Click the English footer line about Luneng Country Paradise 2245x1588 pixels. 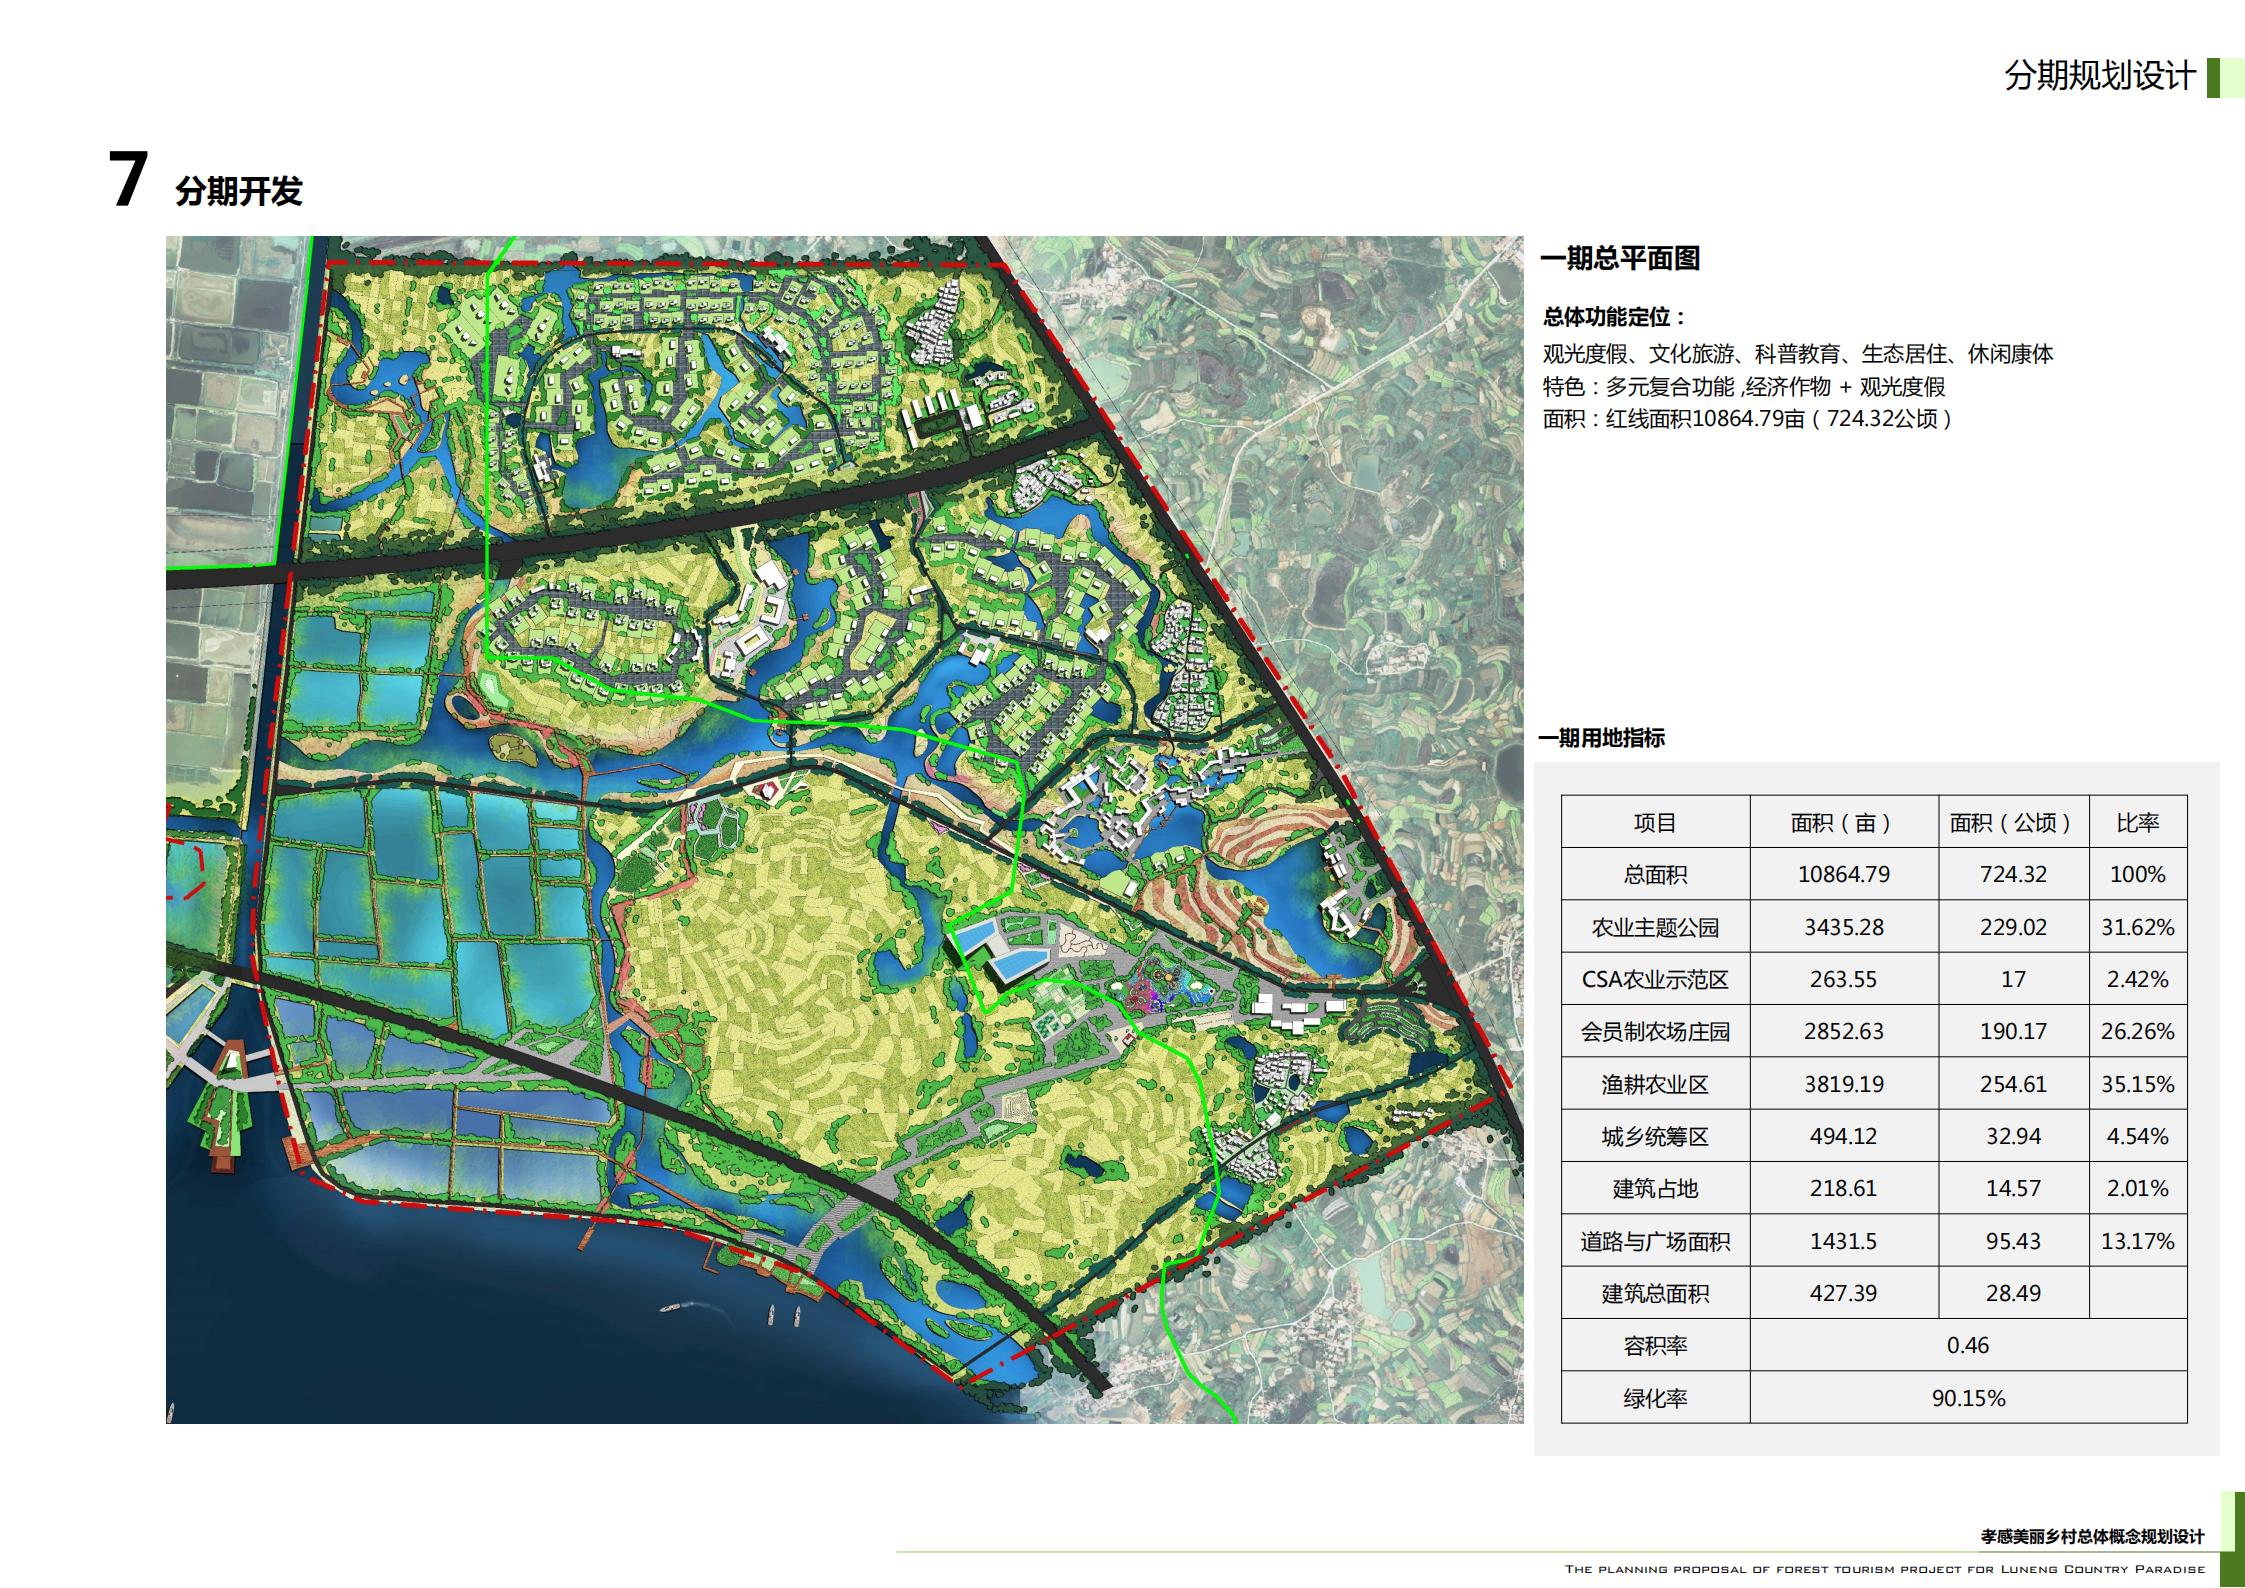1884,1569
